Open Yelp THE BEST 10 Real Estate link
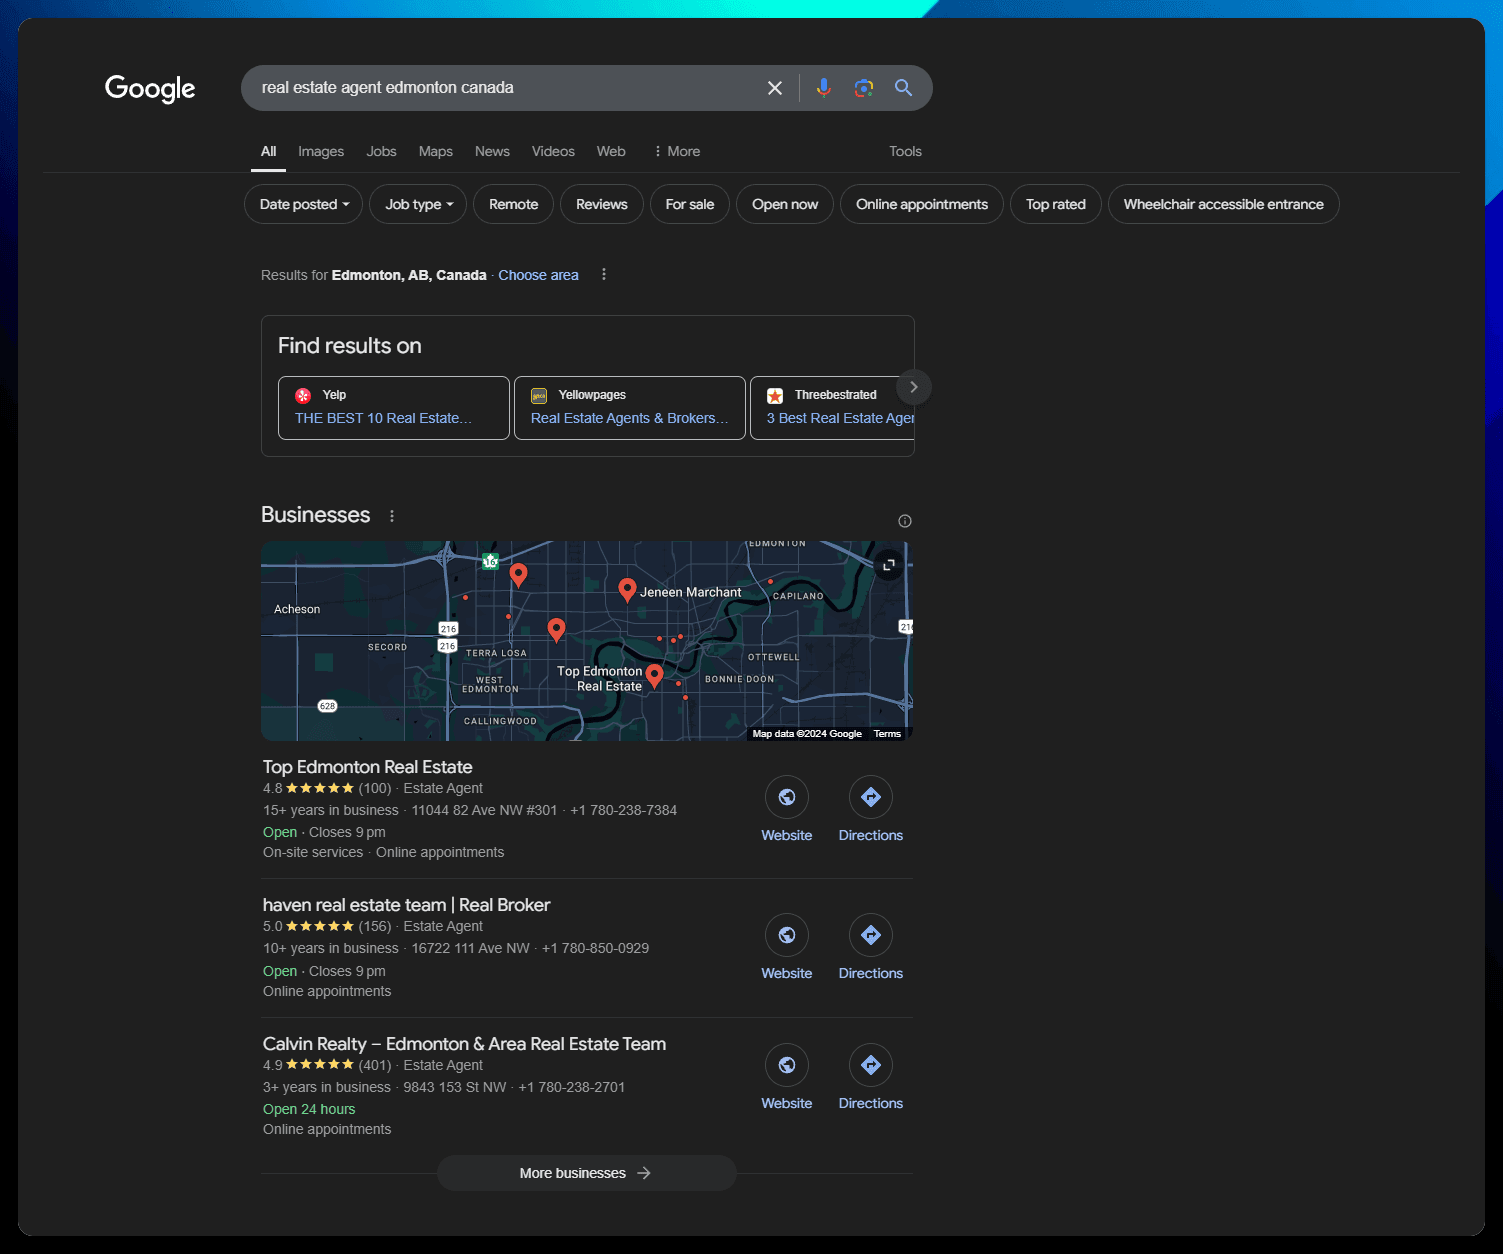Screen dimensions: 1503x1254 383,418
